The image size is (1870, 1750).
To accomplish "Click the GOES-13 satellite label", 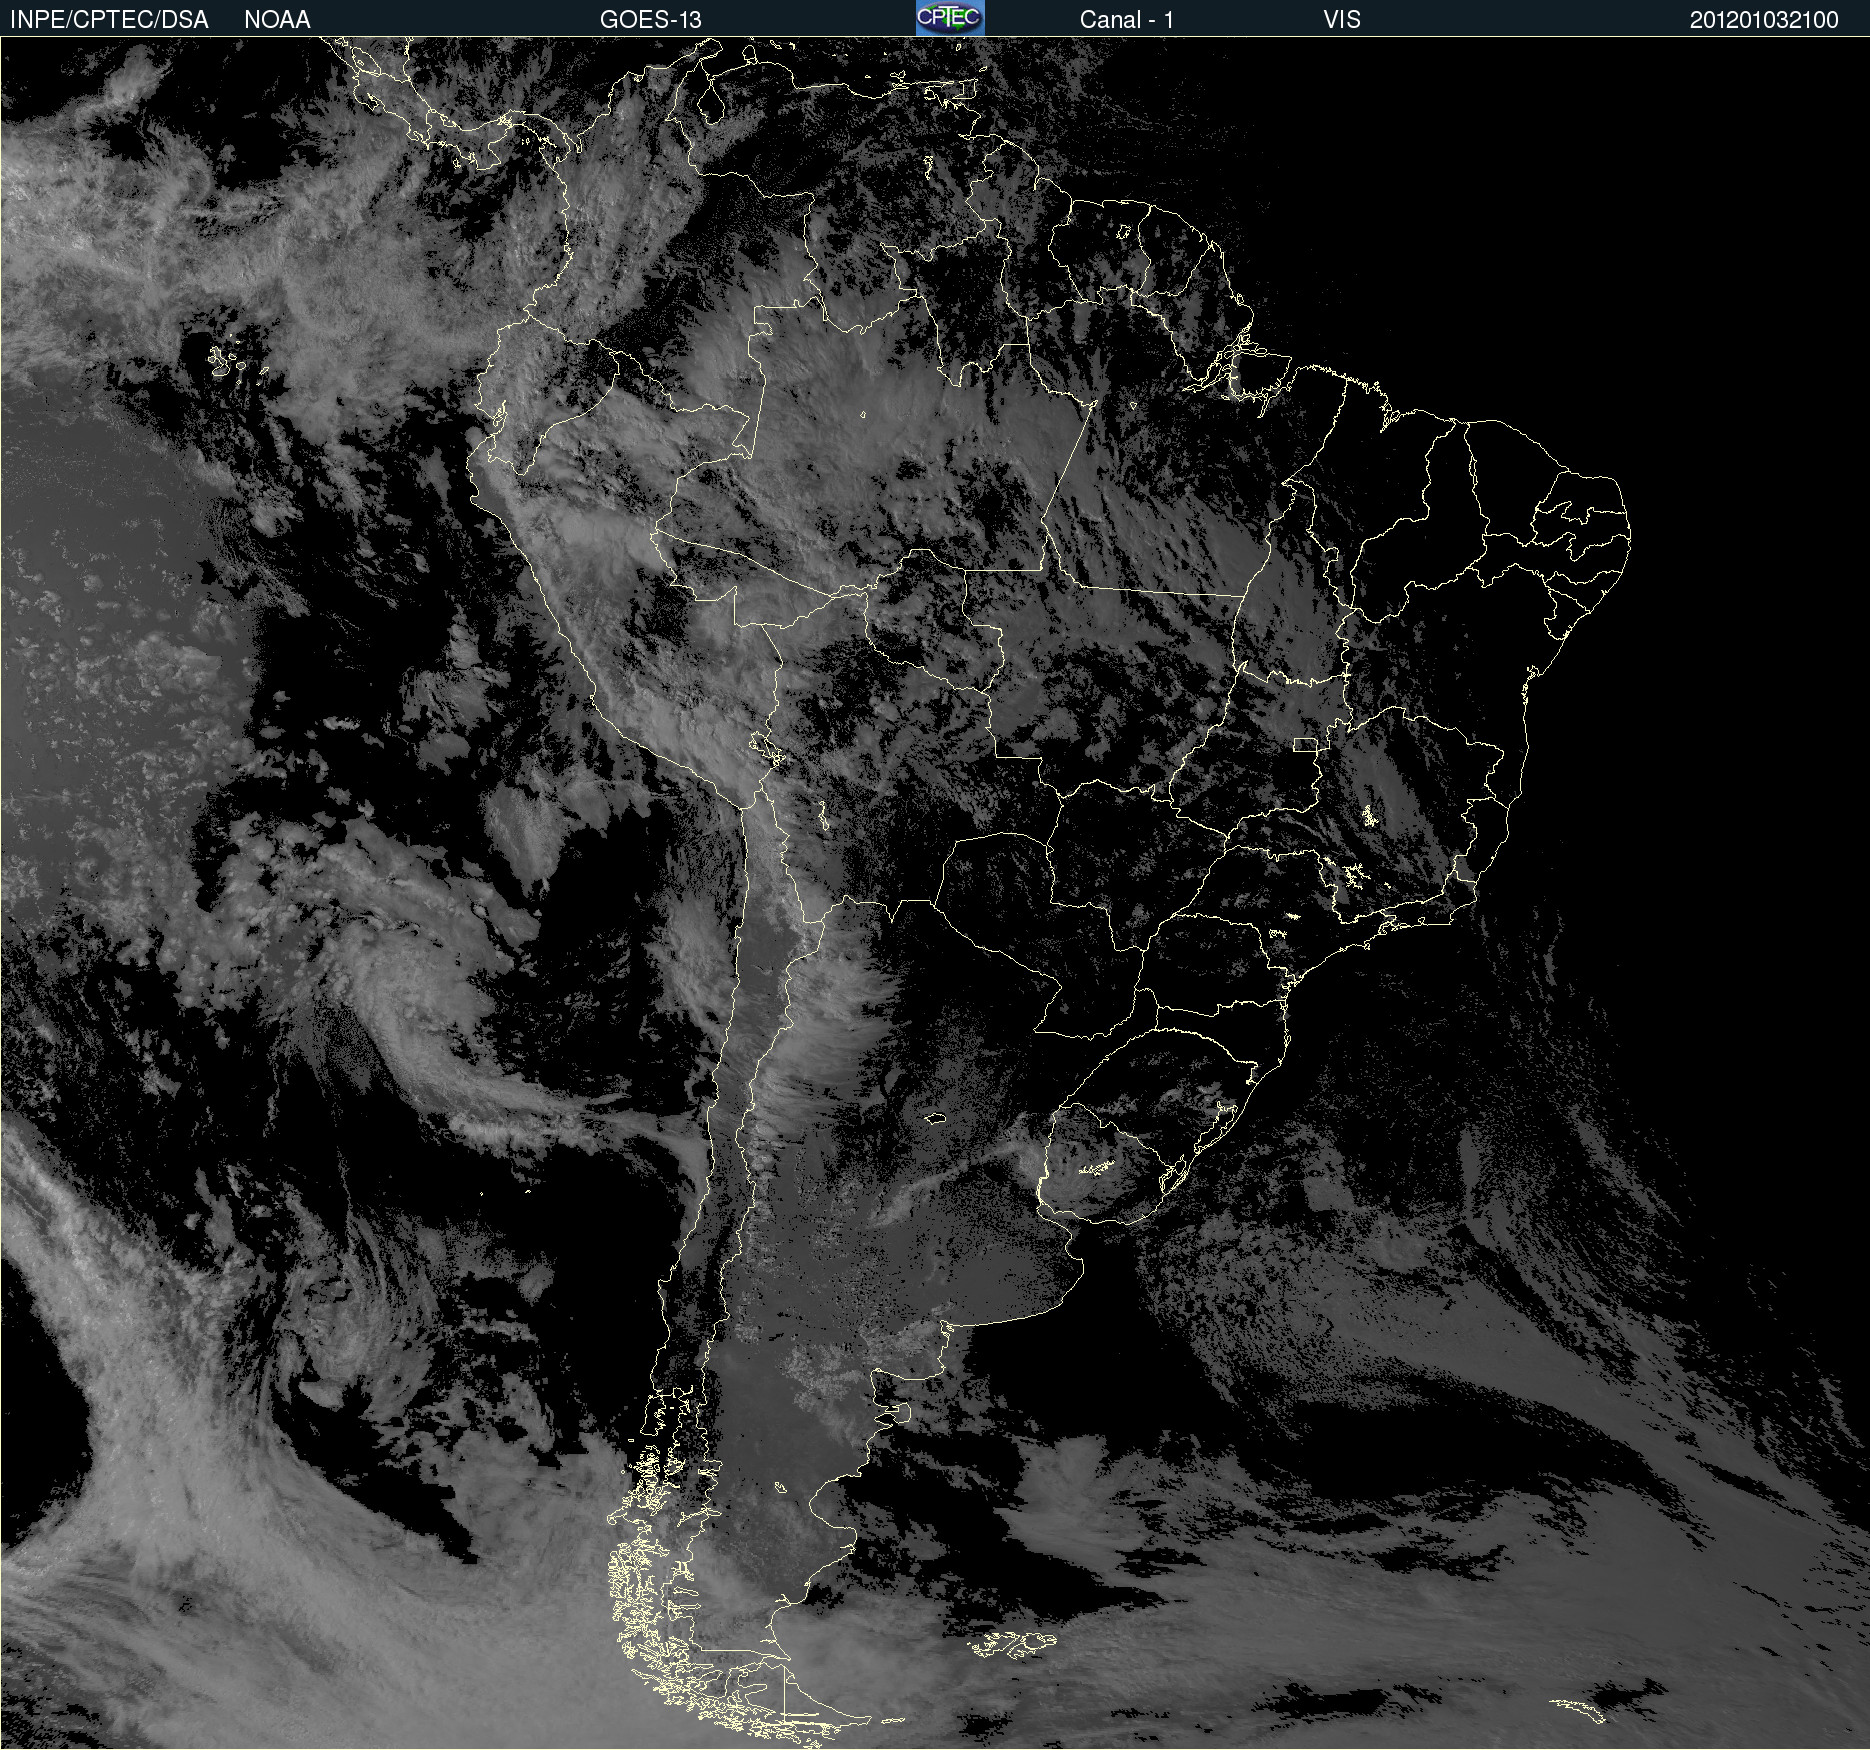I will coord(651,20).
